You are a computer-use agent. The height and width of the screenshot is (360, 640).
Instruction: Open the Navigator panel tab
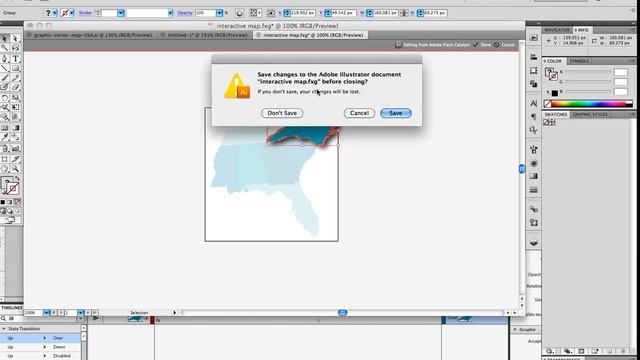pos(557,30)
